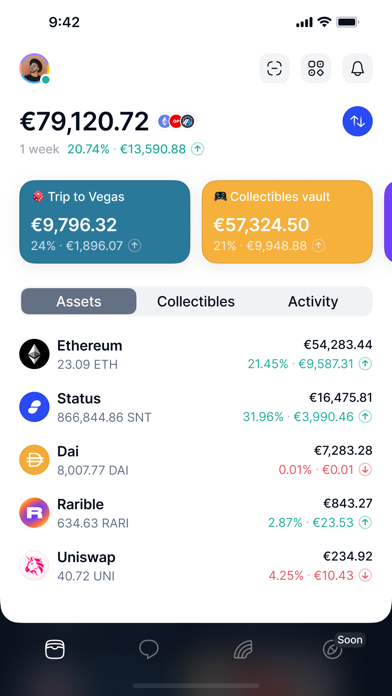Tap the QR scan icon
This screenshot has width=392, height=696.
274,68
